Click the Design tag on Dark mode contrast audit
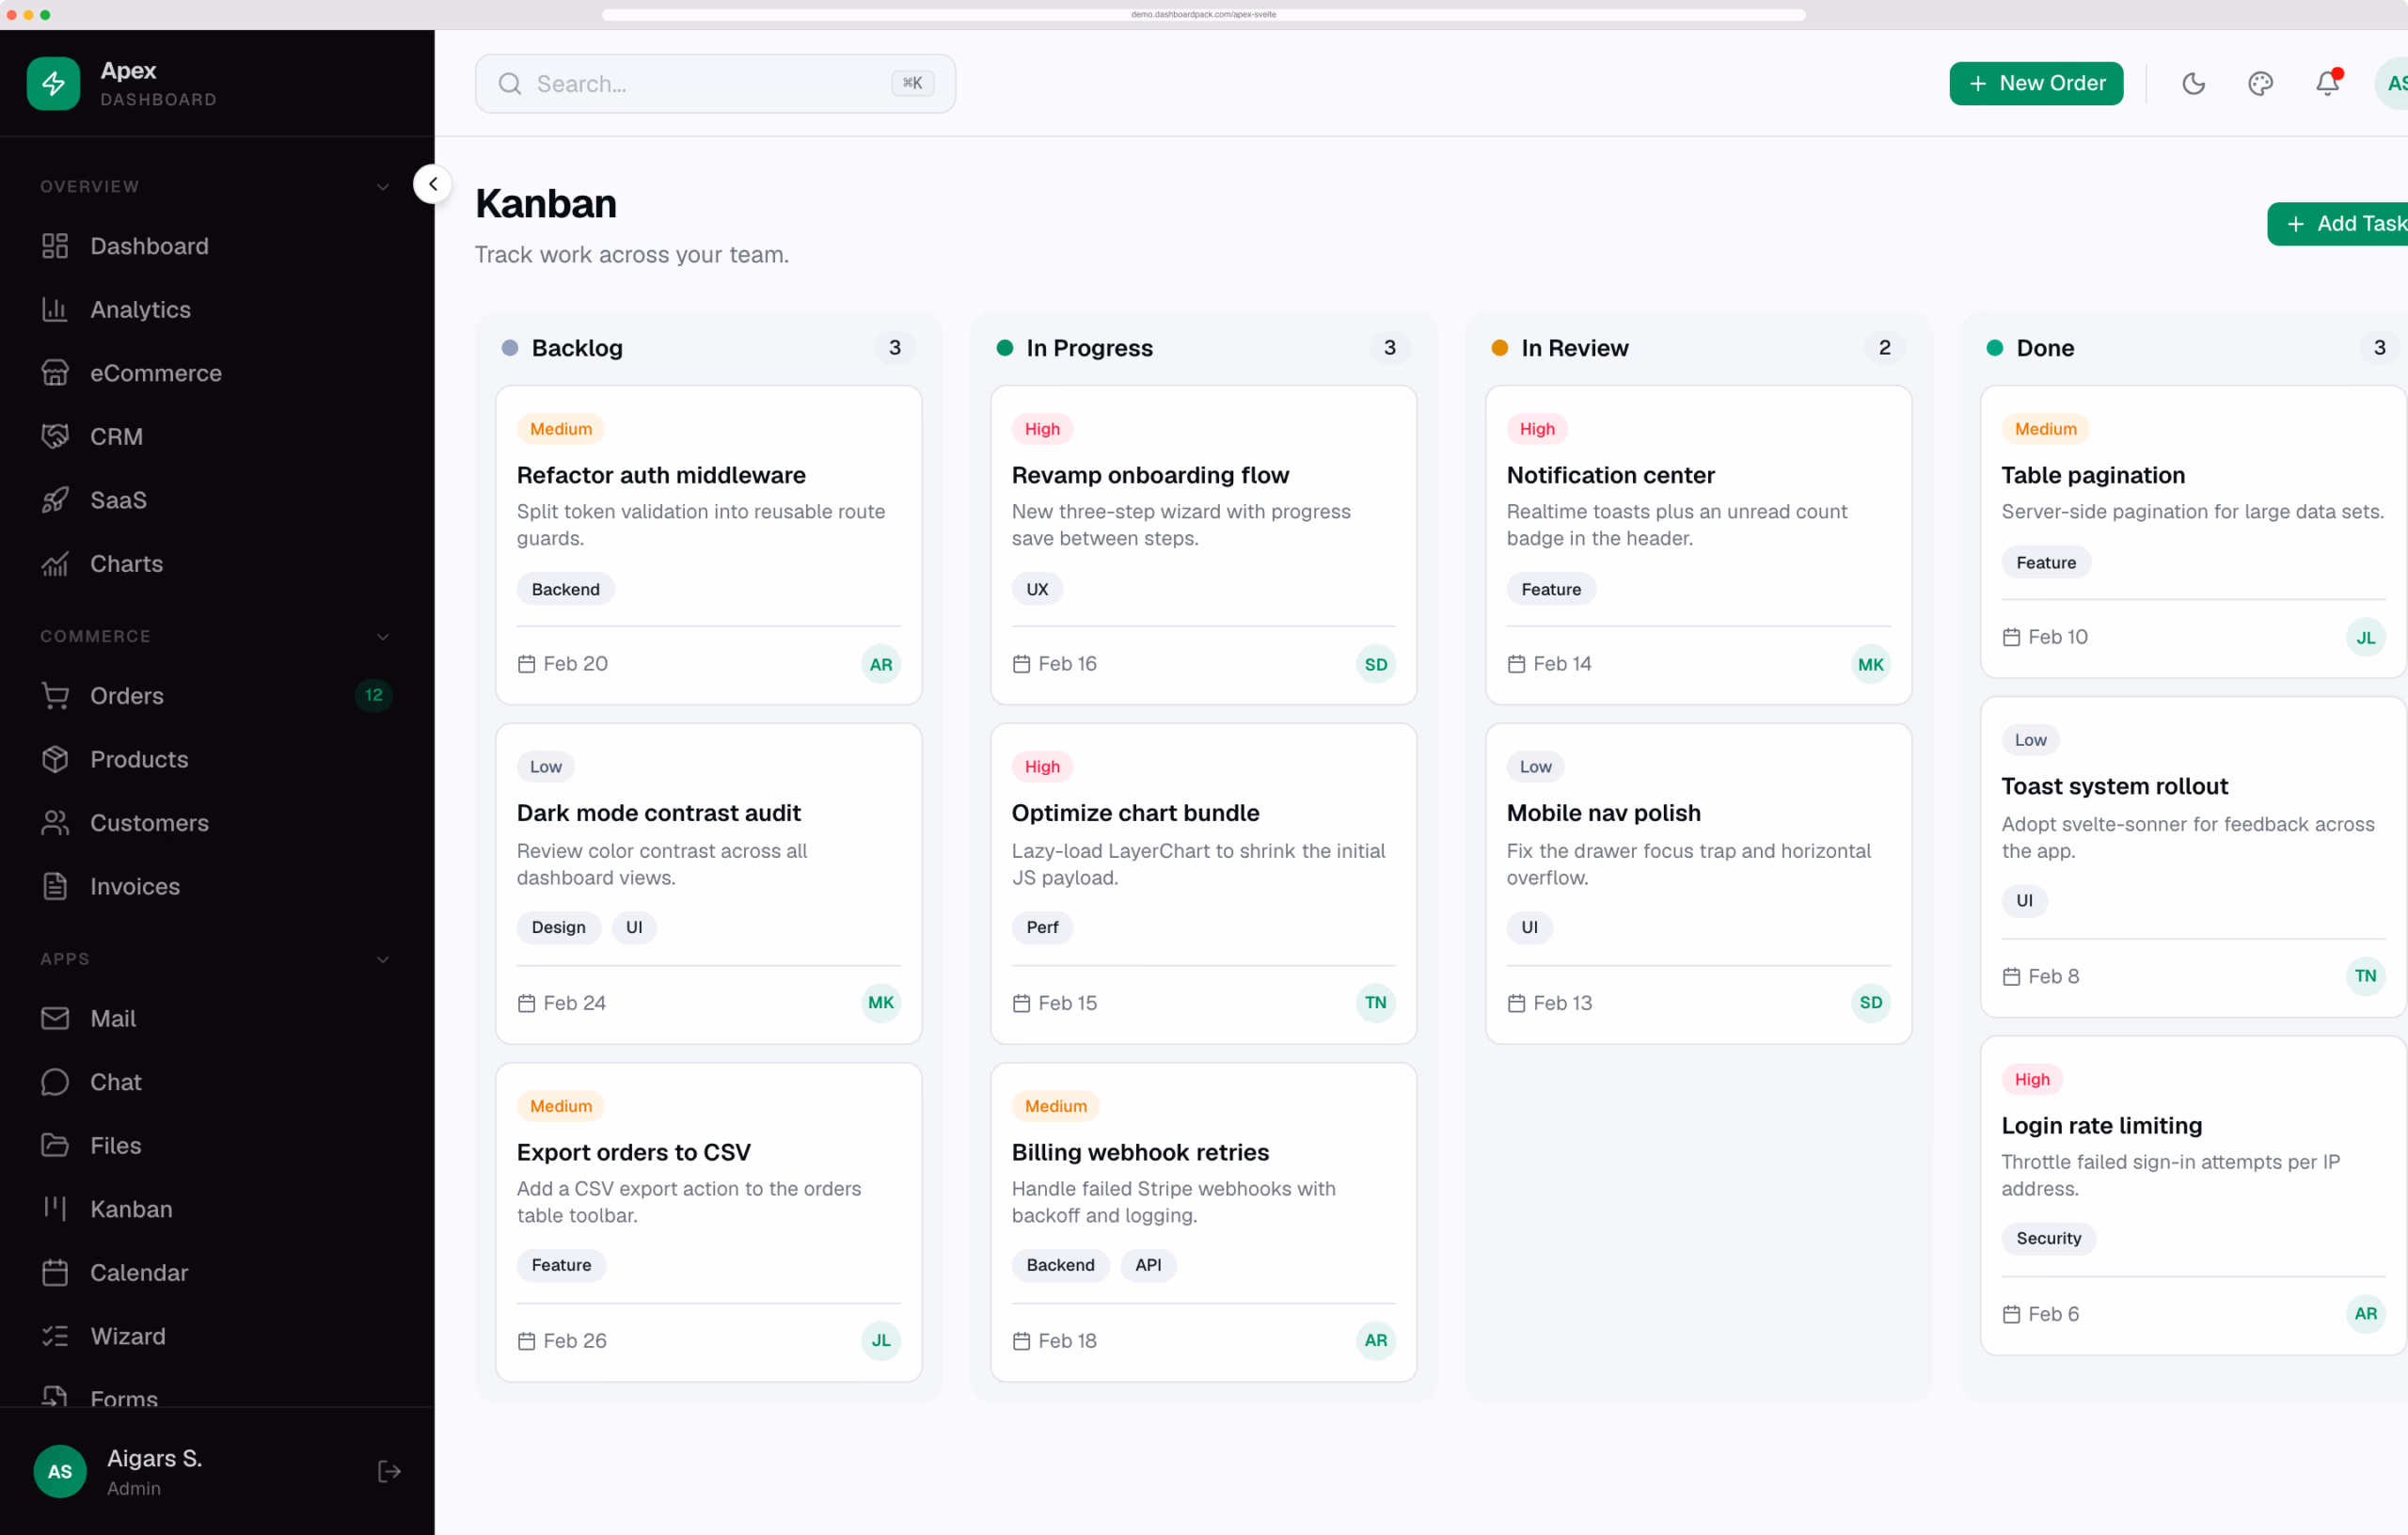 coord(558,927)
